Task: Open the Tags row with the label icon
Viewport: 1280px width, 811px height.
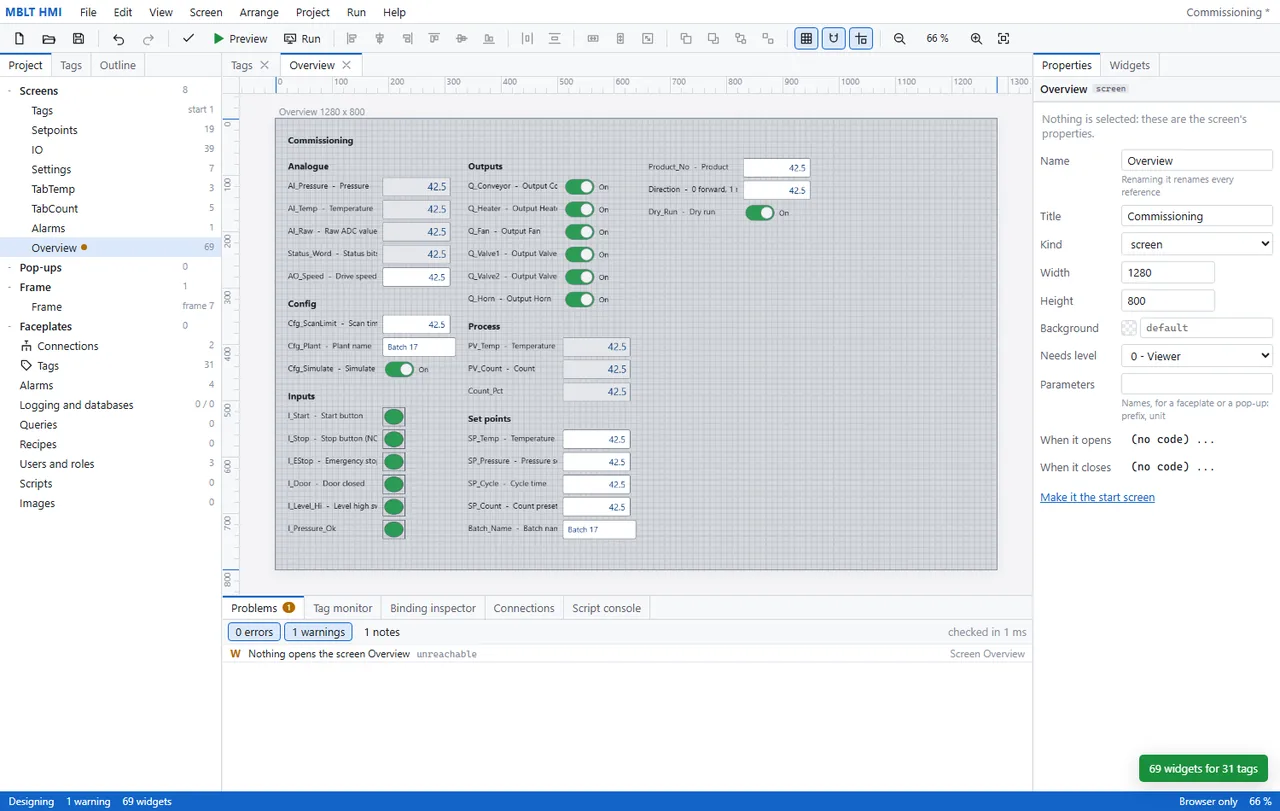Action: (x=110, y=366)
